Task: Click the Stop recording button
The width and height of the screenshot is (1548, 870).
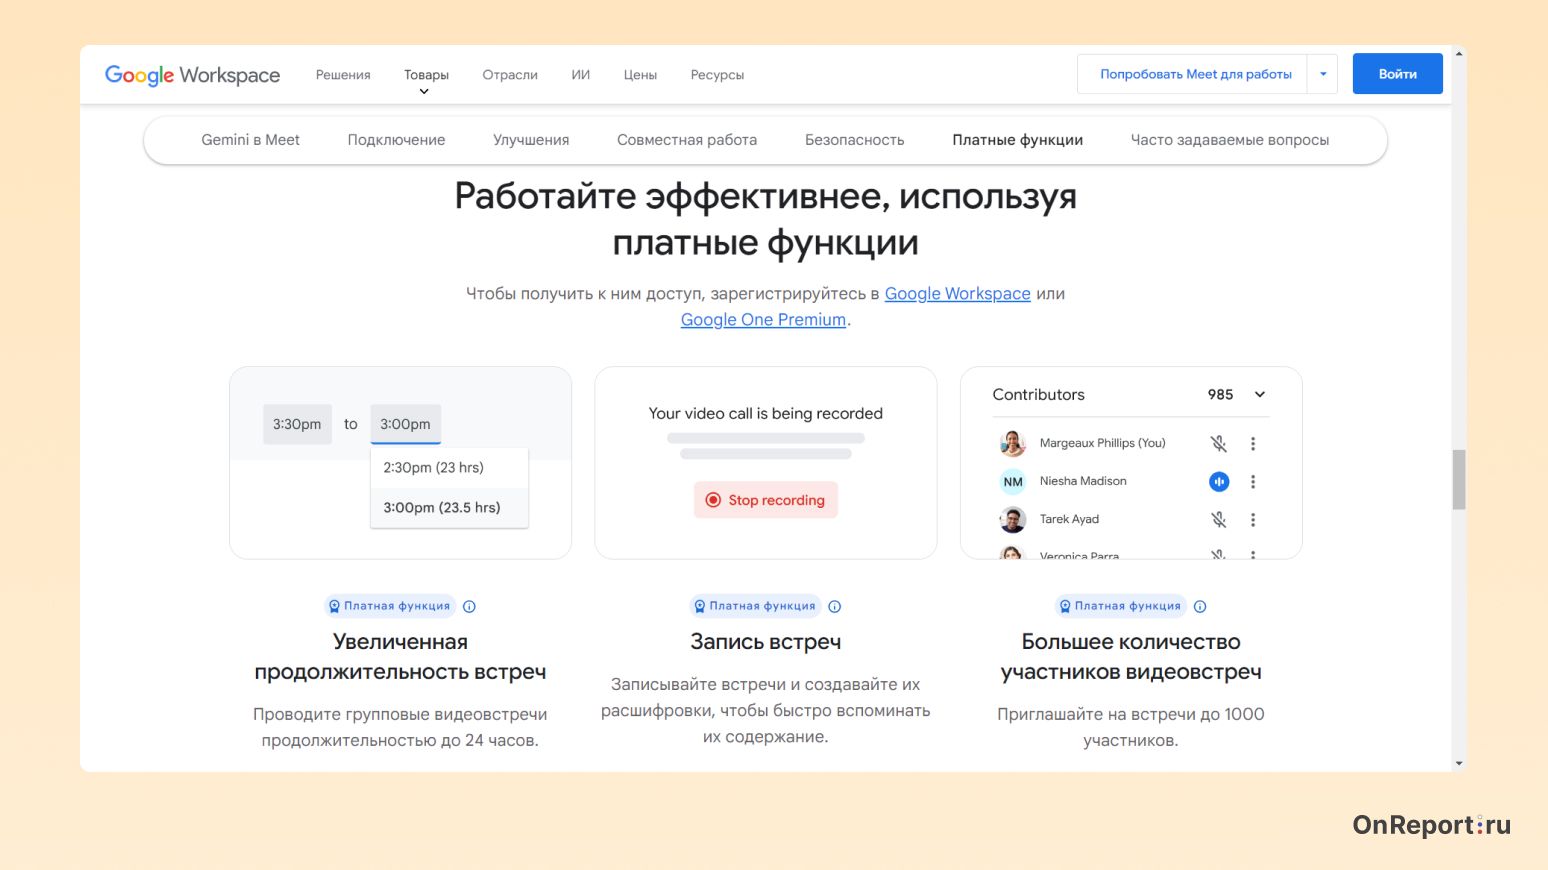Action: tap(766, 500)
